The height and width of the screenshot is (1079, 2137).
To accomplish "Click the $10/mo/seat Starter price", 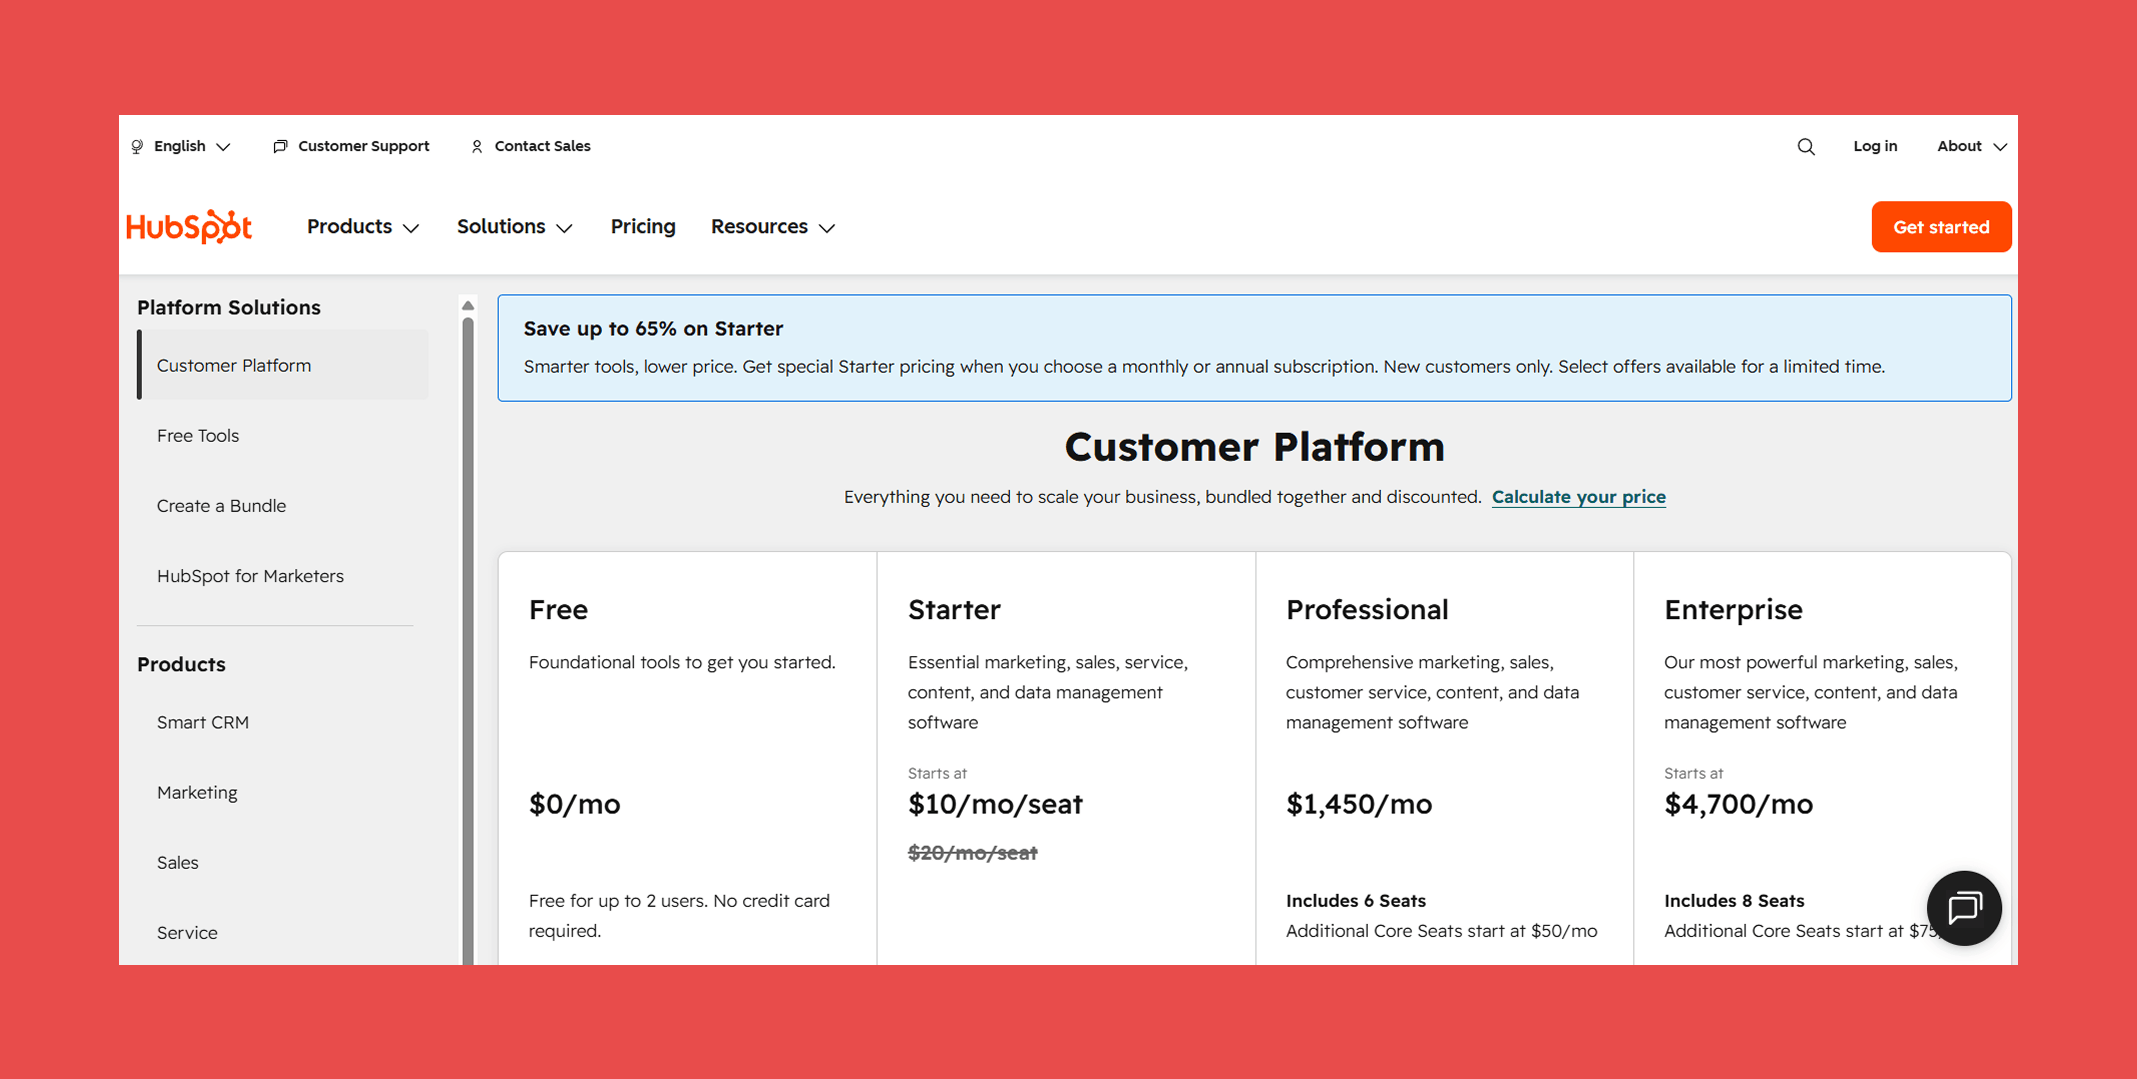I will coord(995,804).
